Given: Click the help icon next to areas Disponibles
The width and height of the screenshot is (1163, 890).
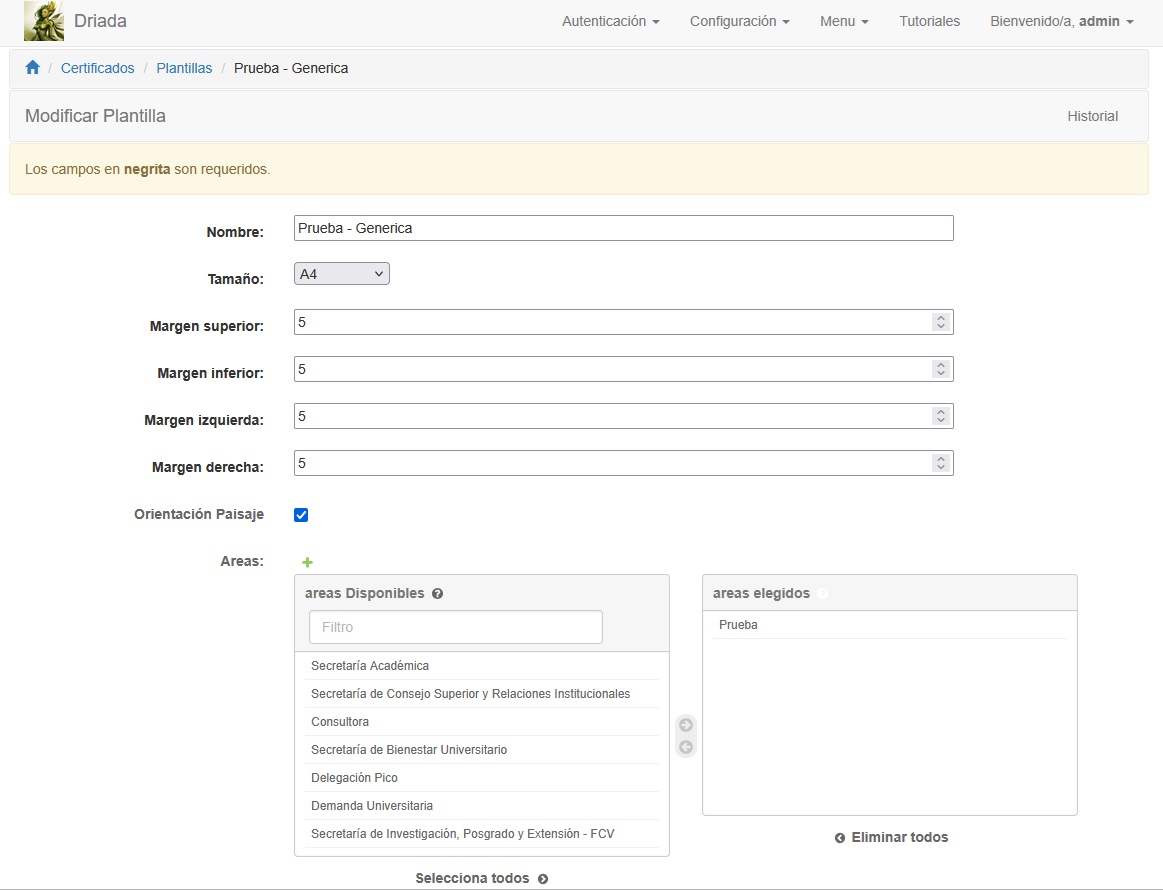Looking at the screenshot, I should [437, 593].
